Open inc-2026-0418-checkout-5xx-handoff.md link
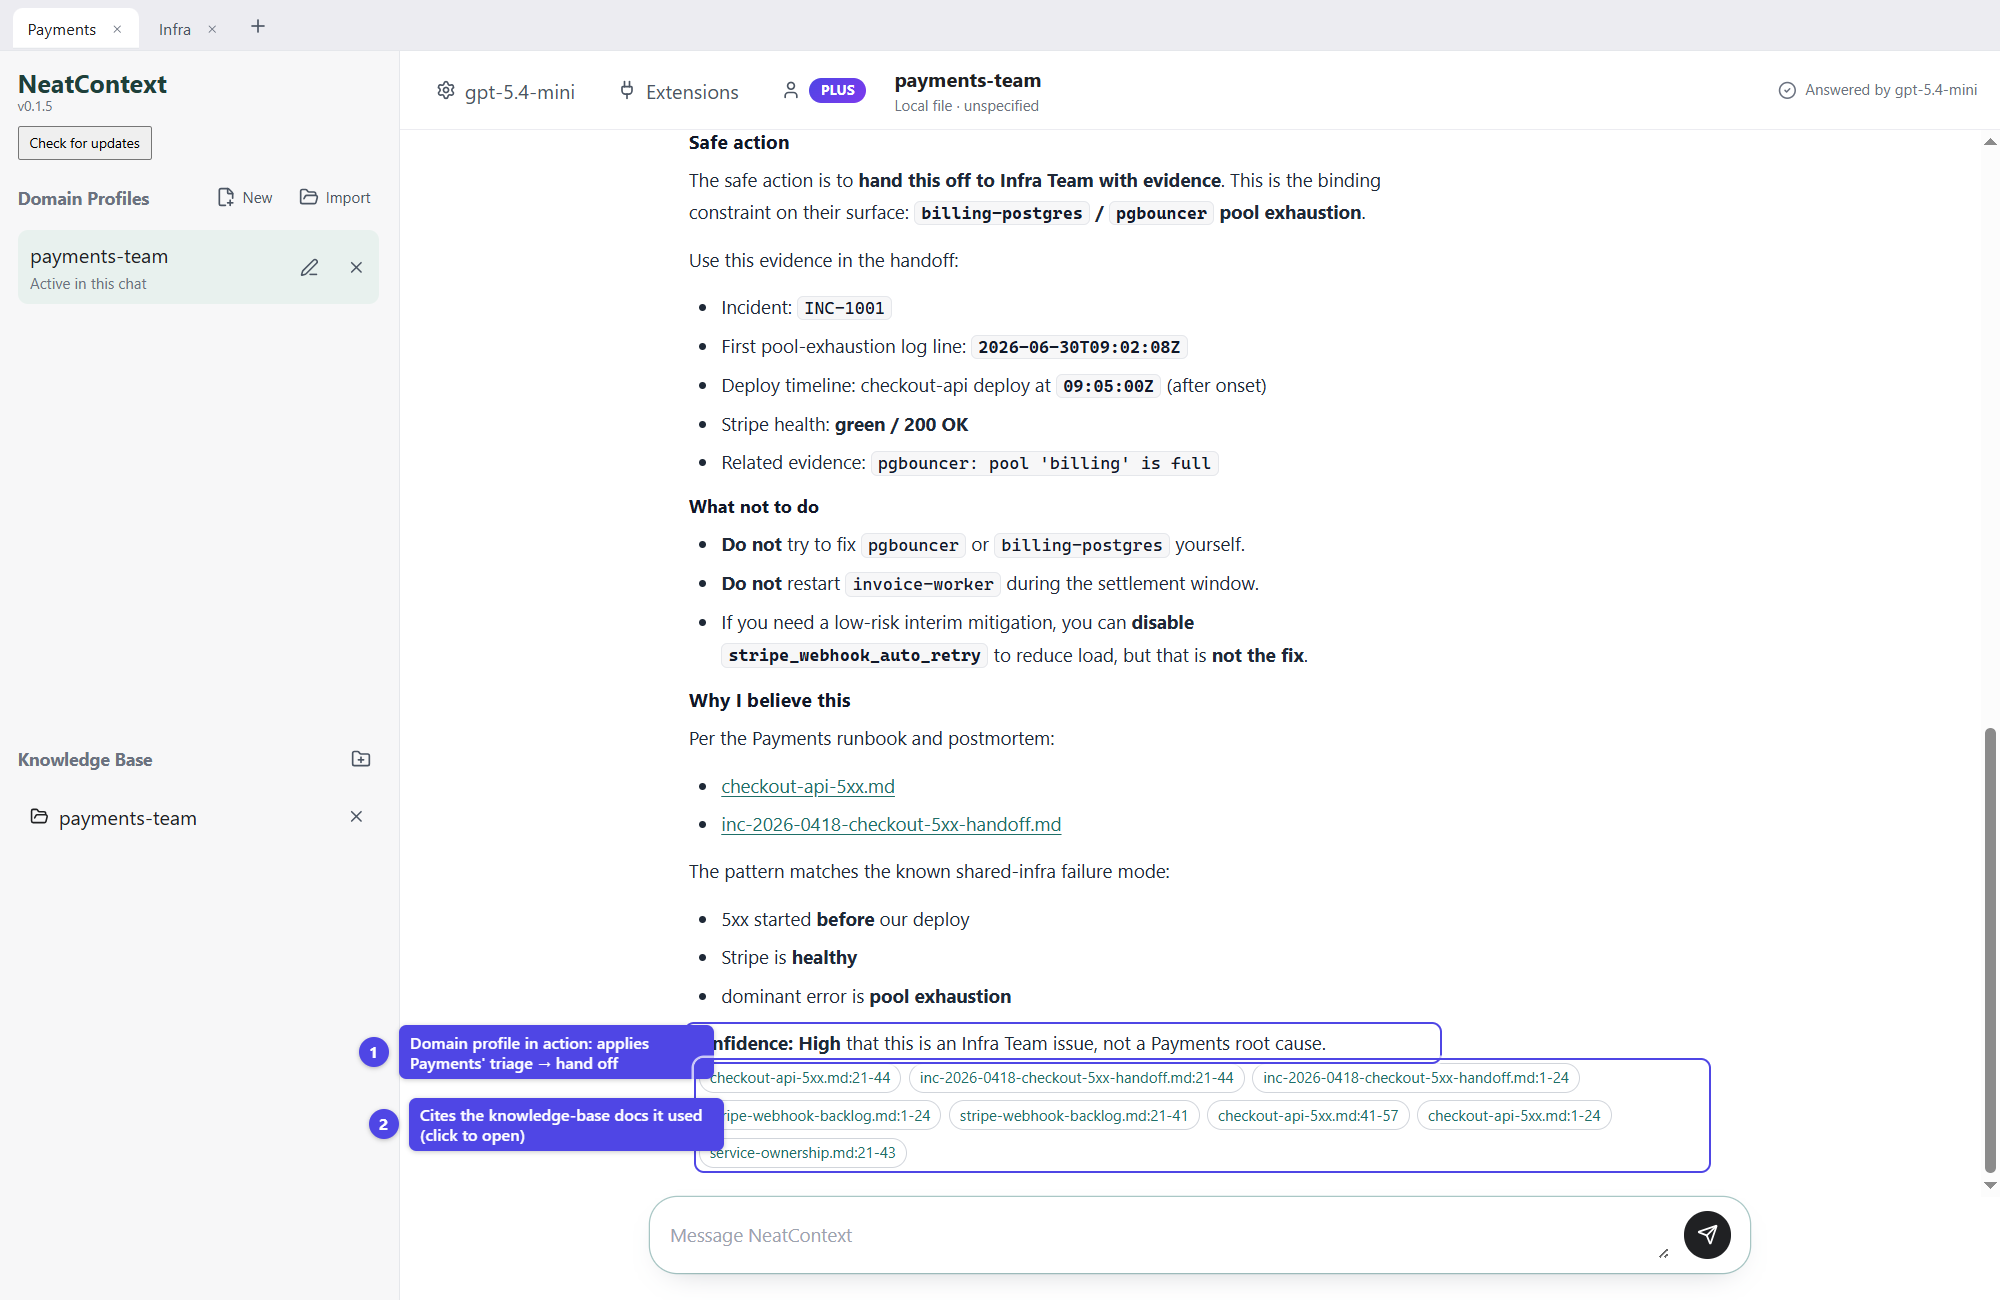 (891, 825)
